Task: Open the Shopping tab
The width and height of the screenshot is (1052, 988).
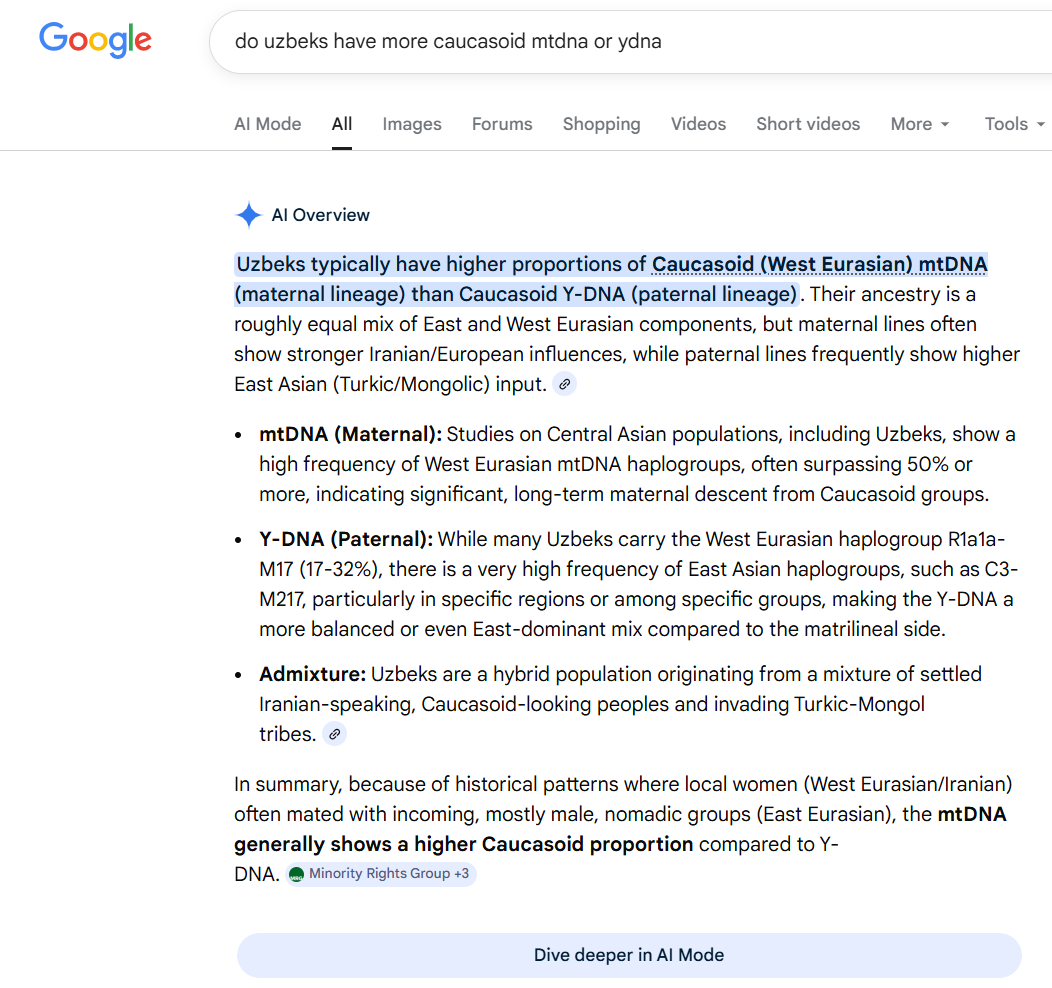Action: click(x=602, y=124)
